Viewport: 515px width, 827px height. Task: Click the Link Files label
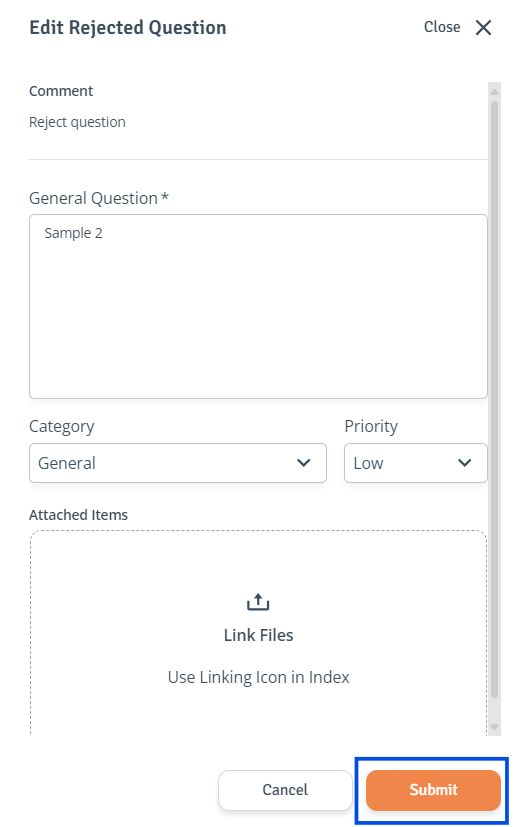259,635
